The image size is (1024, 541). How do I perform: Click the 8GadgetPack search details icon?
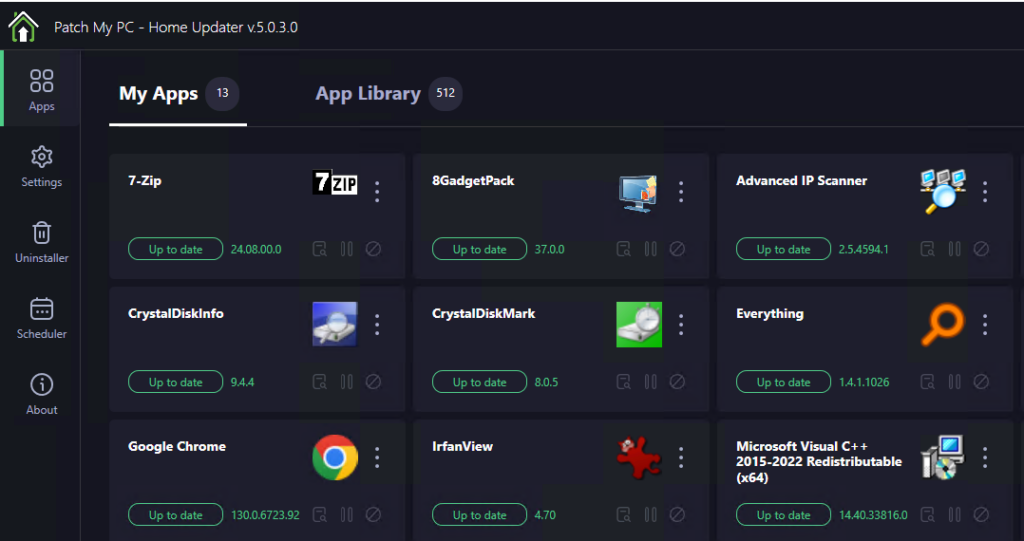point(624,249)
